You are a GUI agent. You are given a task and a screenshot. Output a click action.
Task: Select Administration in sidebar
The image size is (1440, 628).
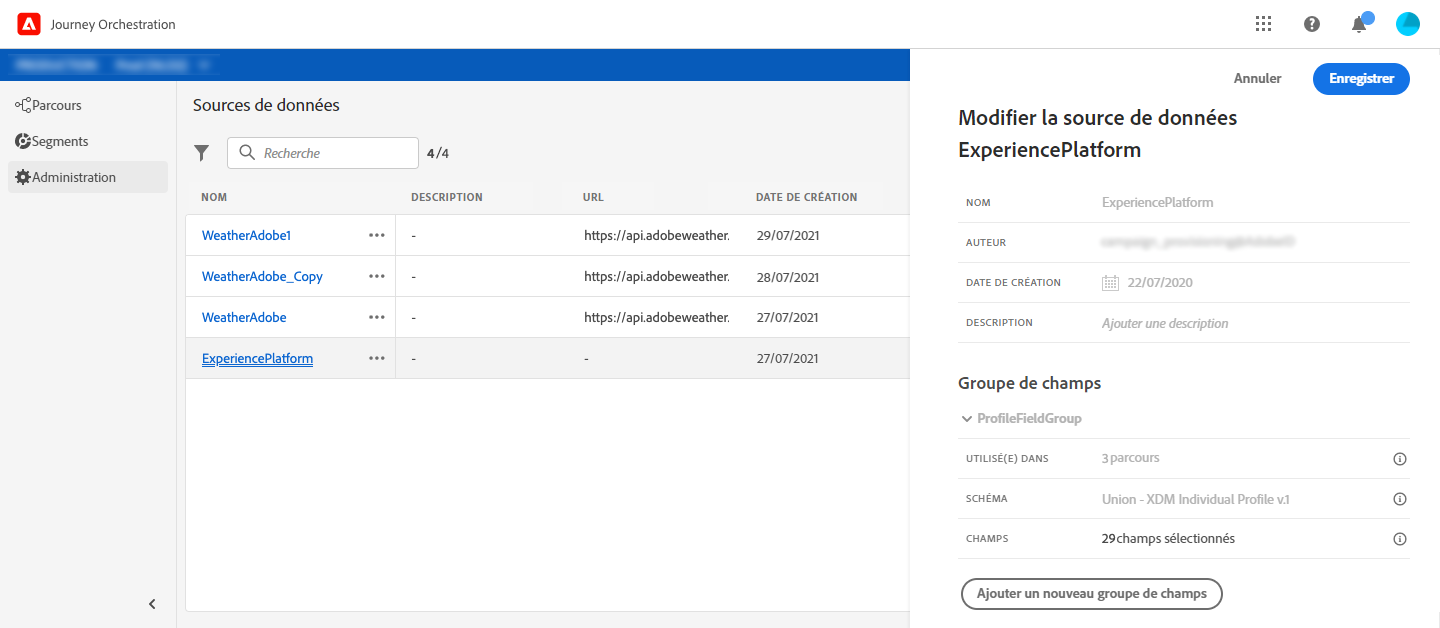pos(88,177)
